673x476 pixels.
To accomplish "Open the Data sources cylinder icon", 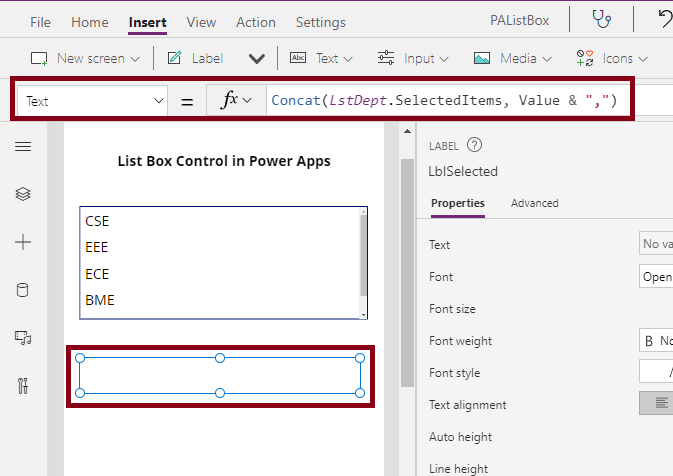I will pyautogui.click(x=23, y=290).
